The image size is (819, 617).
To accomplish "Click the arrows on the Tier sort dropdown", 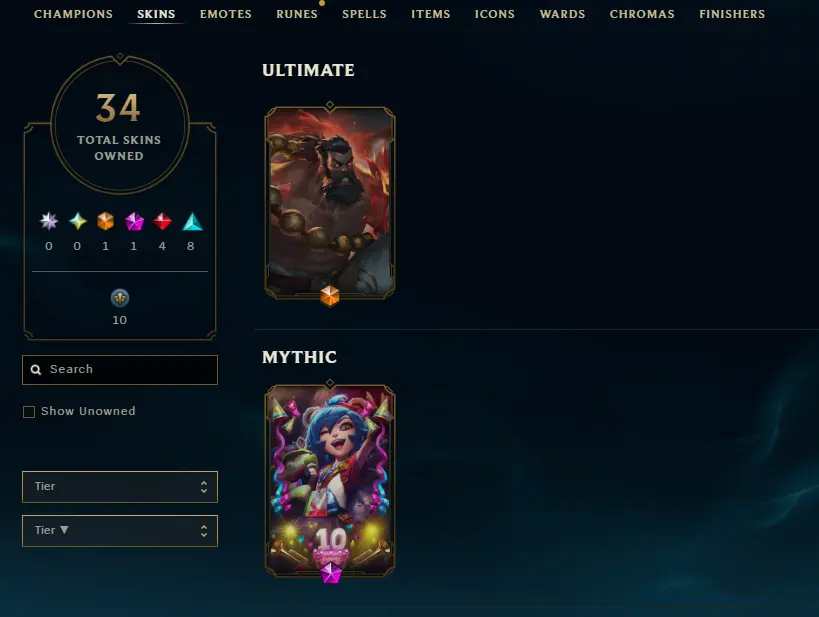I will [204, 531].
